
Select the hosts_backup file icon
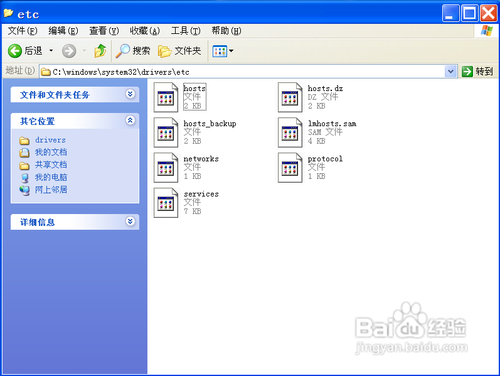click(166, 132)
